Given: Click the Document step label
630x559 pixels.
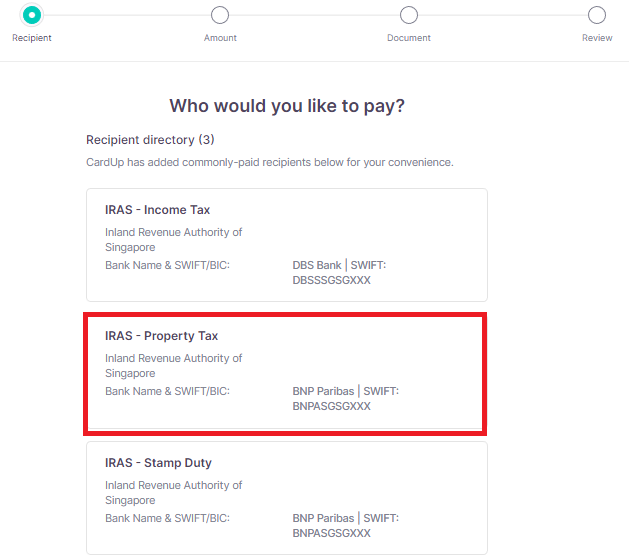Looking at the screenshot, I should (409, 38).
